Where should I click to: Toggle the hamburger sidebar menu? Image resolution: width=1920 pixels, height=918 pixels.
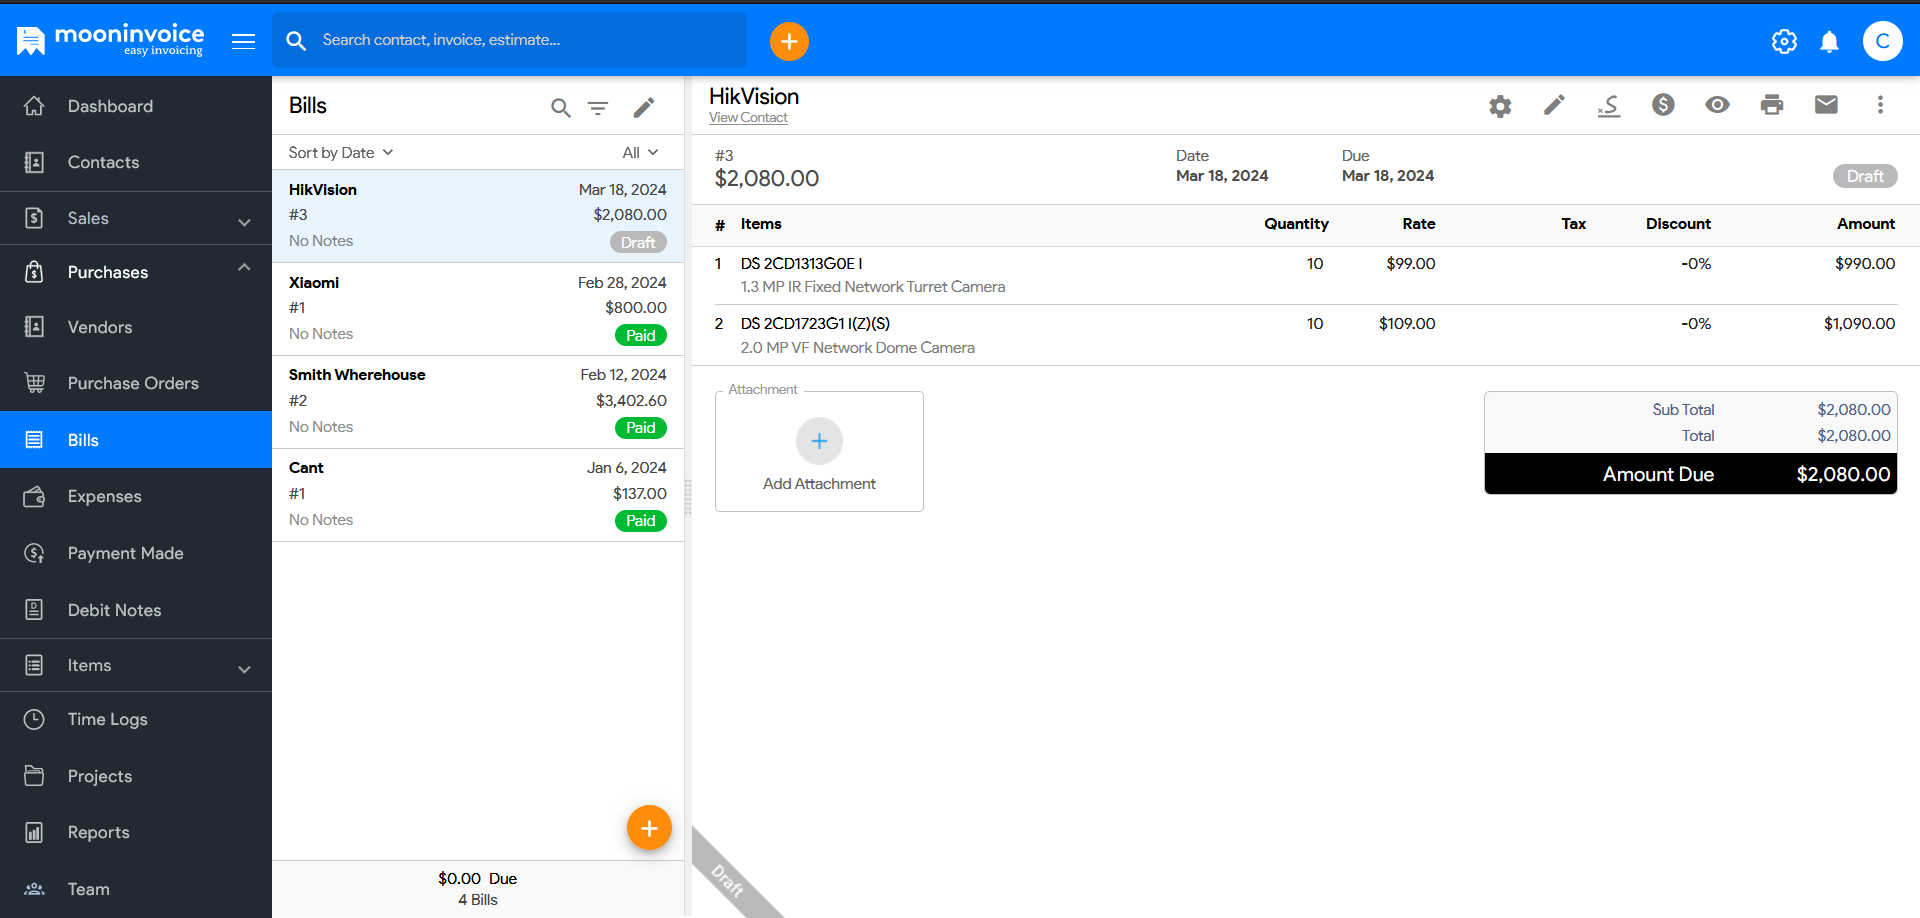click(243, 41)
